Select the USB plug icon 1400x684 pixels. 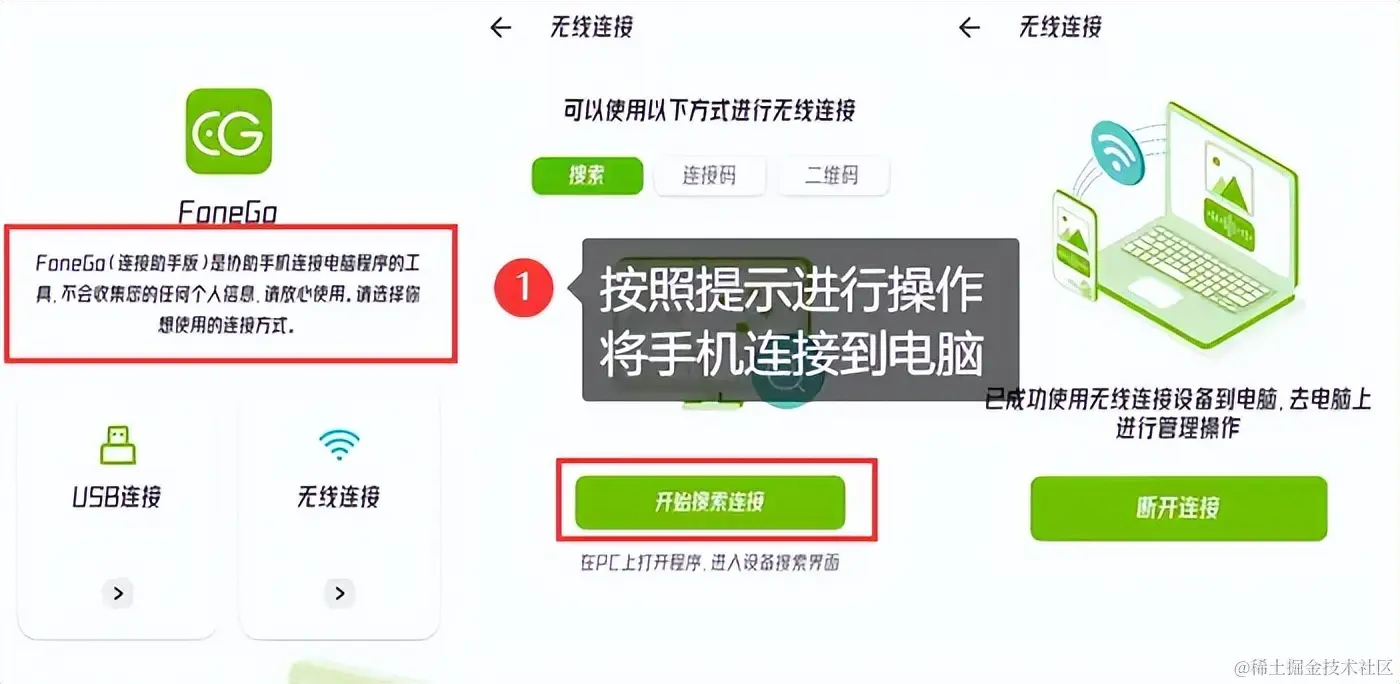118,444
